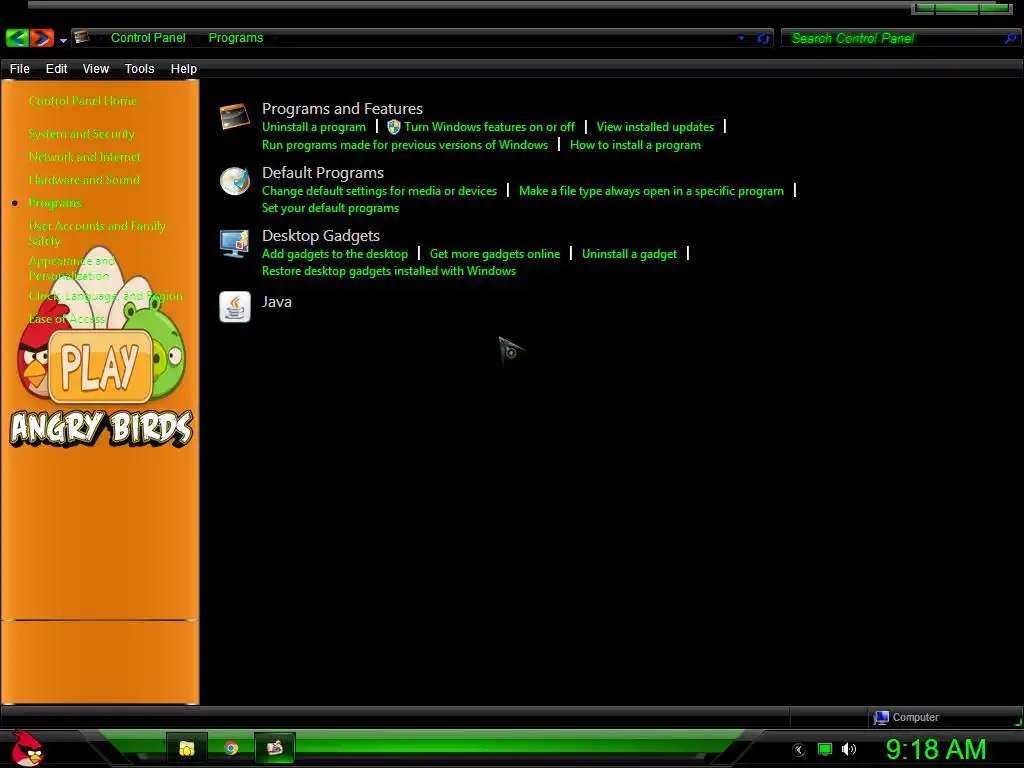Viewport: 1024px width, 768px height.
Task: Open the file explorer taskbar icon
Action: pyautogui.click(x=187, y=748)
